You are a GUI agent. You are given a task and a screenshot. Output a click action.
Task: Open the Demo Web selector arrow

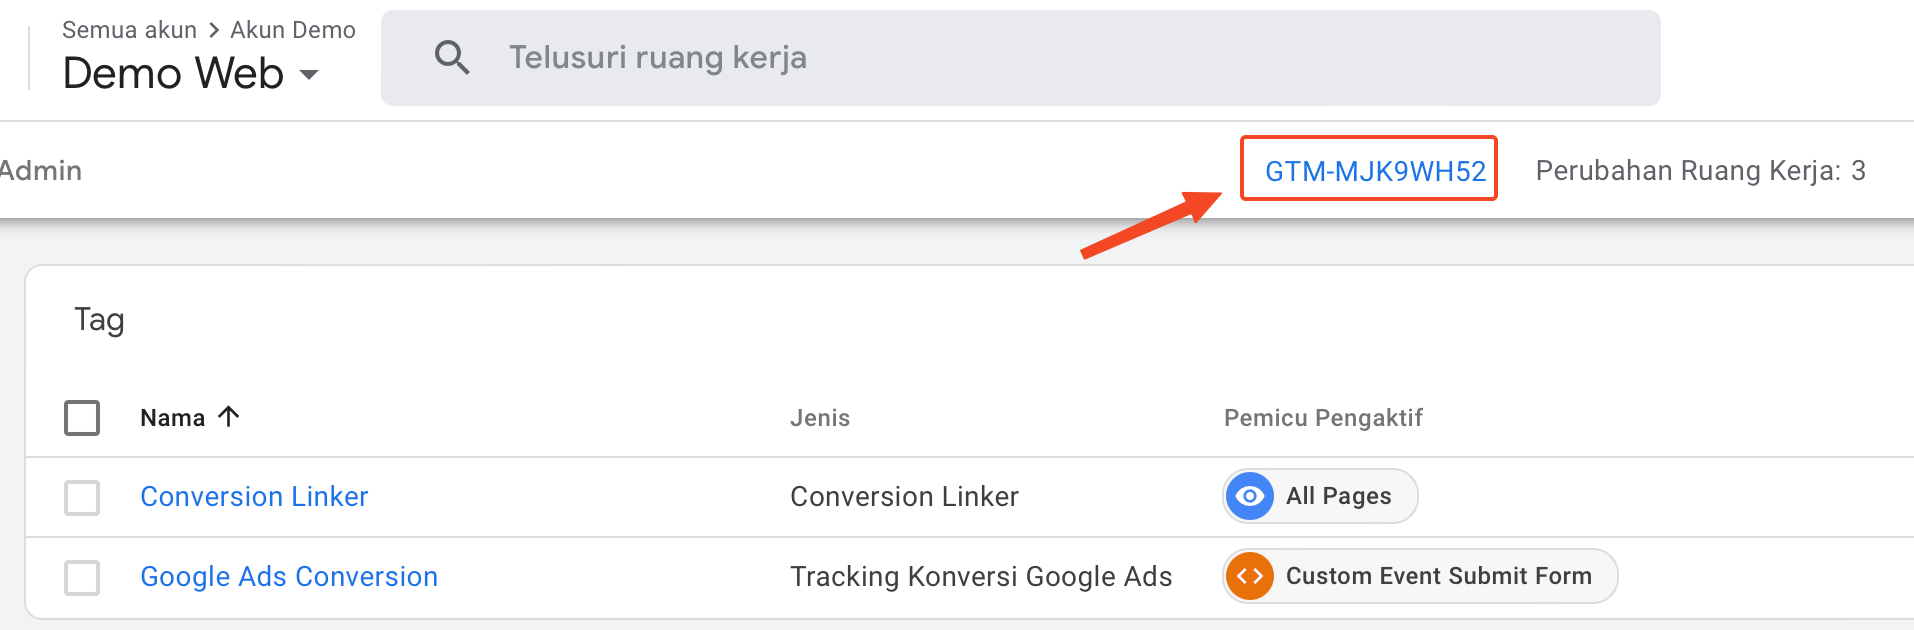click(310, 75)
